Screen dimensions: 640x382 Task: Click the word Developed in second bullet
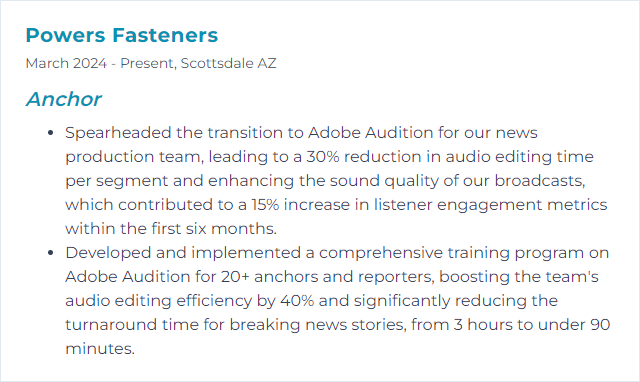(x=108, y=253)
